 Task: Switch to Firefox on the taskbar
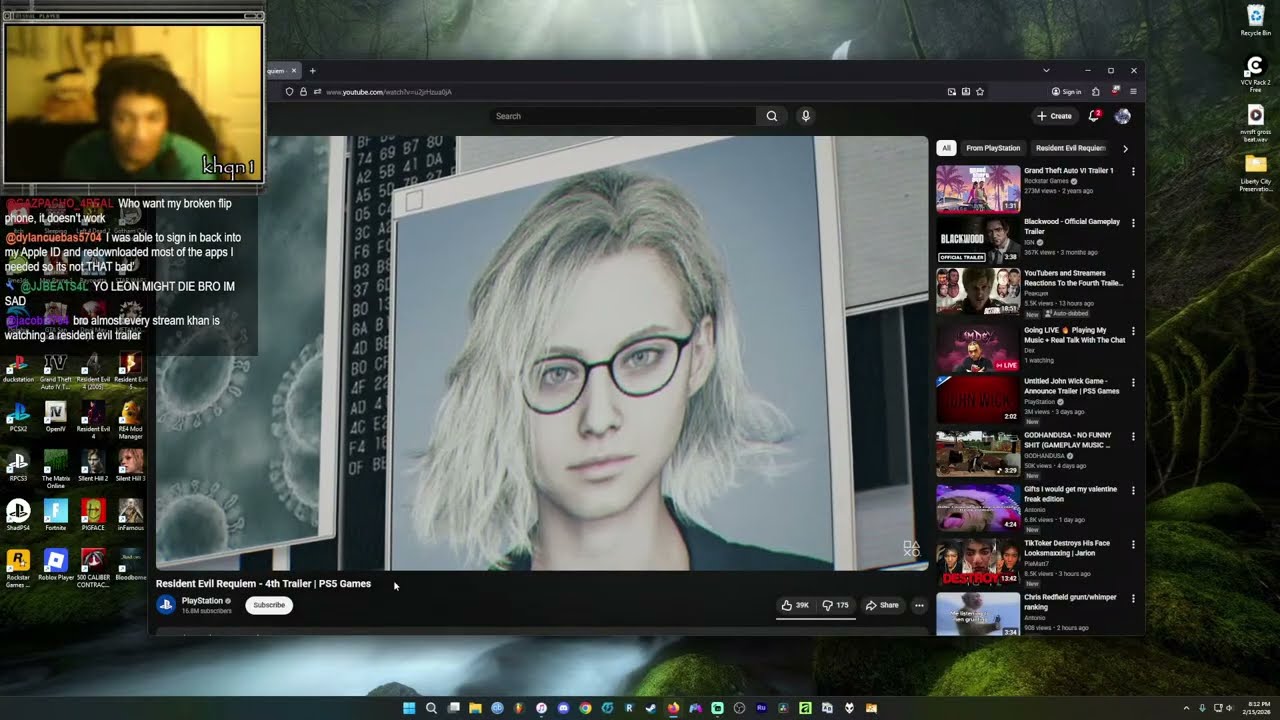pos(673,708)
